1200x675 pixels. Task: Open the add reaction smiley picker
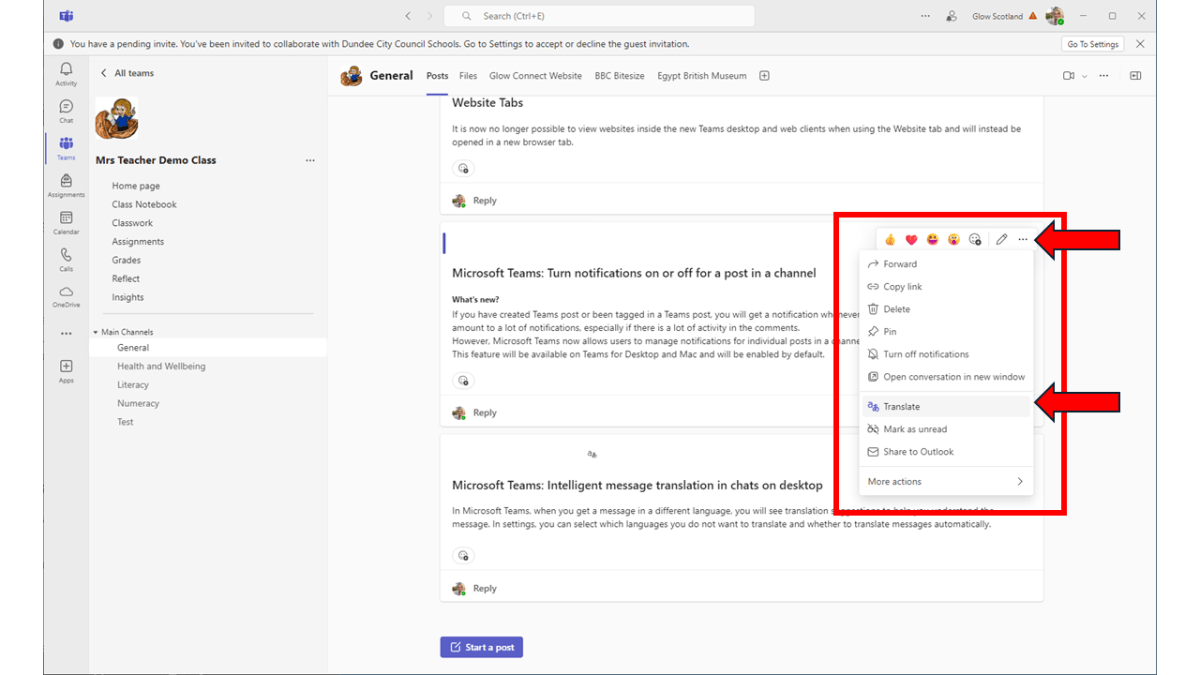click(975, 239)
